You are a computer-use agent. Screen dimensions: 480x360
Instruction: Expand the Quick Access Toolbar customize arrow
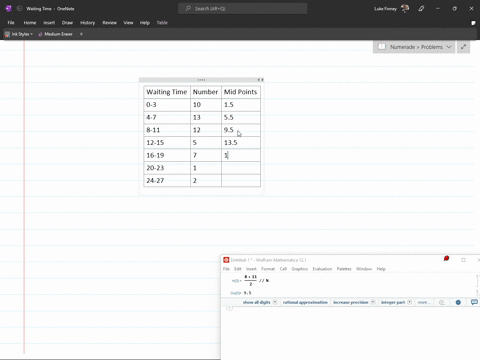click(81, 34)
